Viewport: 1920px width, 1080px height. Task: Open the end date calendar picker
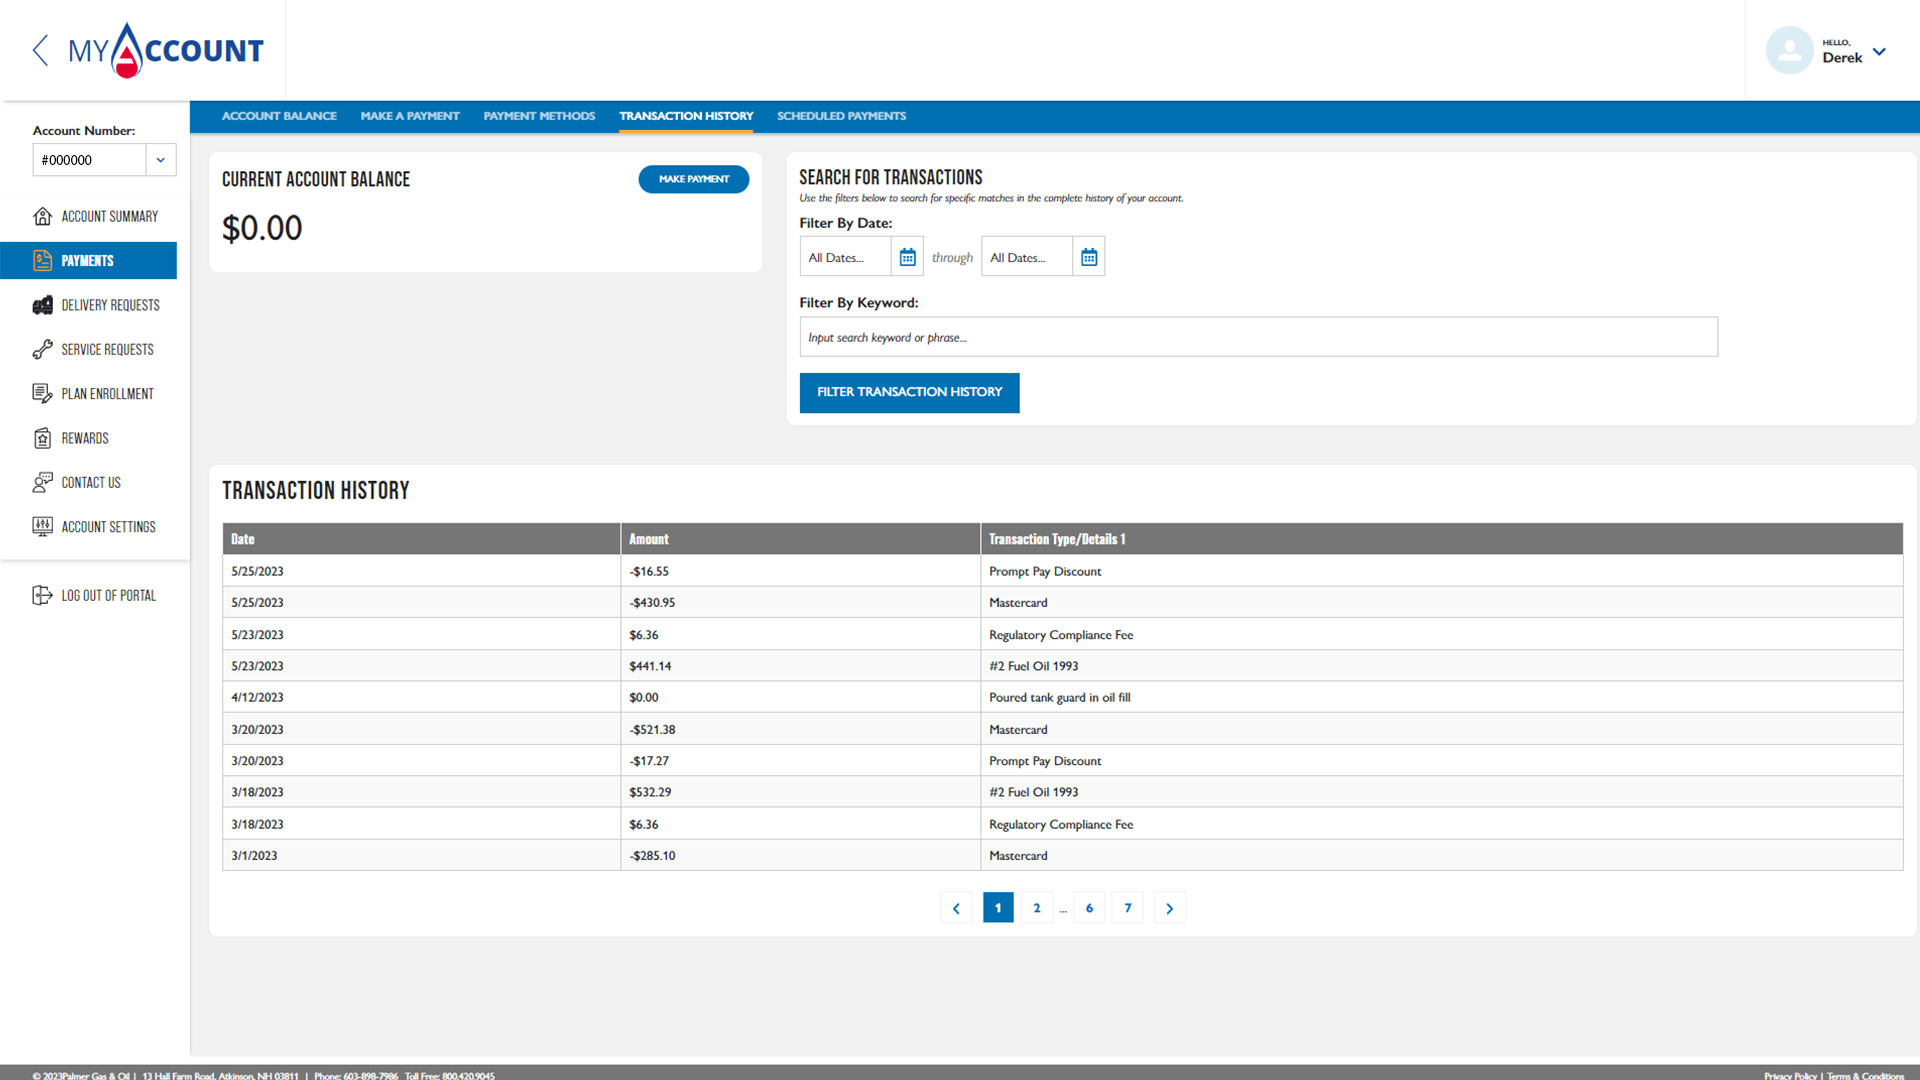1089,256
